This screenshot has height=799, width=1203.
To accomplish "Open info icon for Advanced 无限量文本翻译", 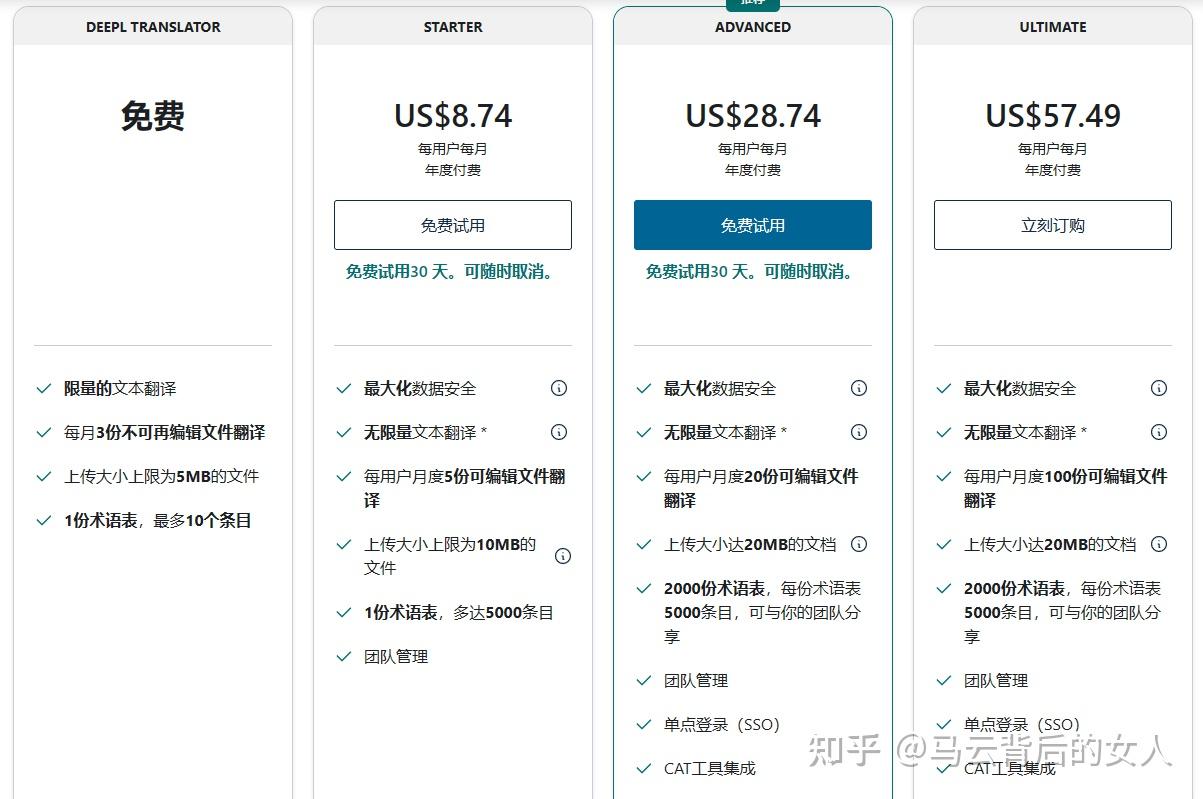I will [859, 432].
